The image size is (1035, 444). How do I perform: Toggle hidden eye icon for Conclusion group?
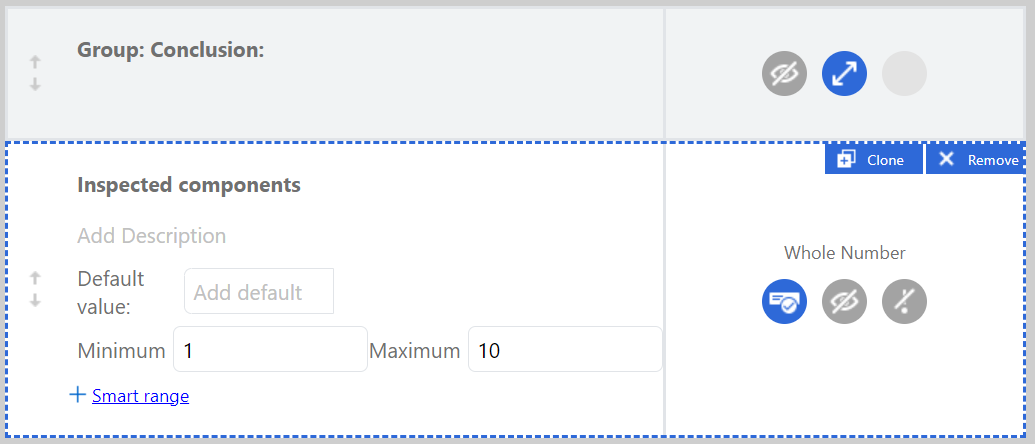[x=784, y=74]
